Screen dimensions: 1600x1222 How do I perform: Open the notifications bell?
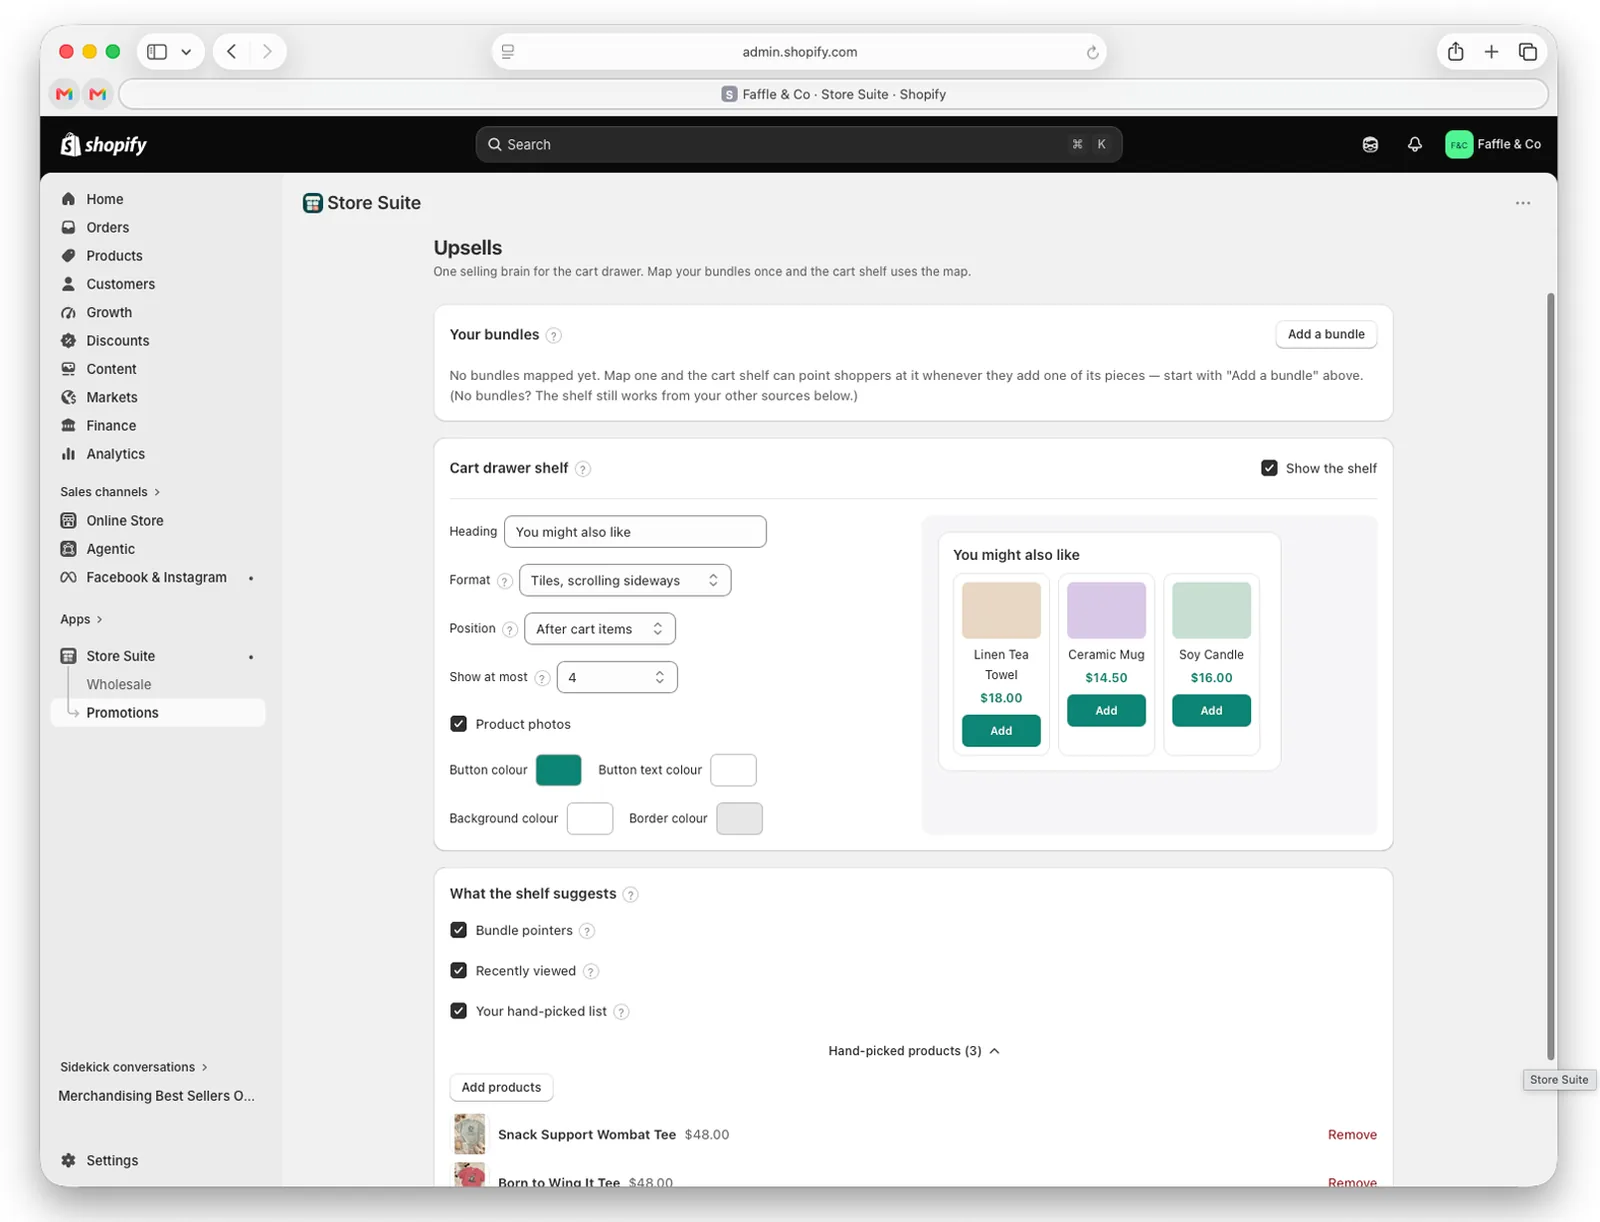tap(1414, 145)
